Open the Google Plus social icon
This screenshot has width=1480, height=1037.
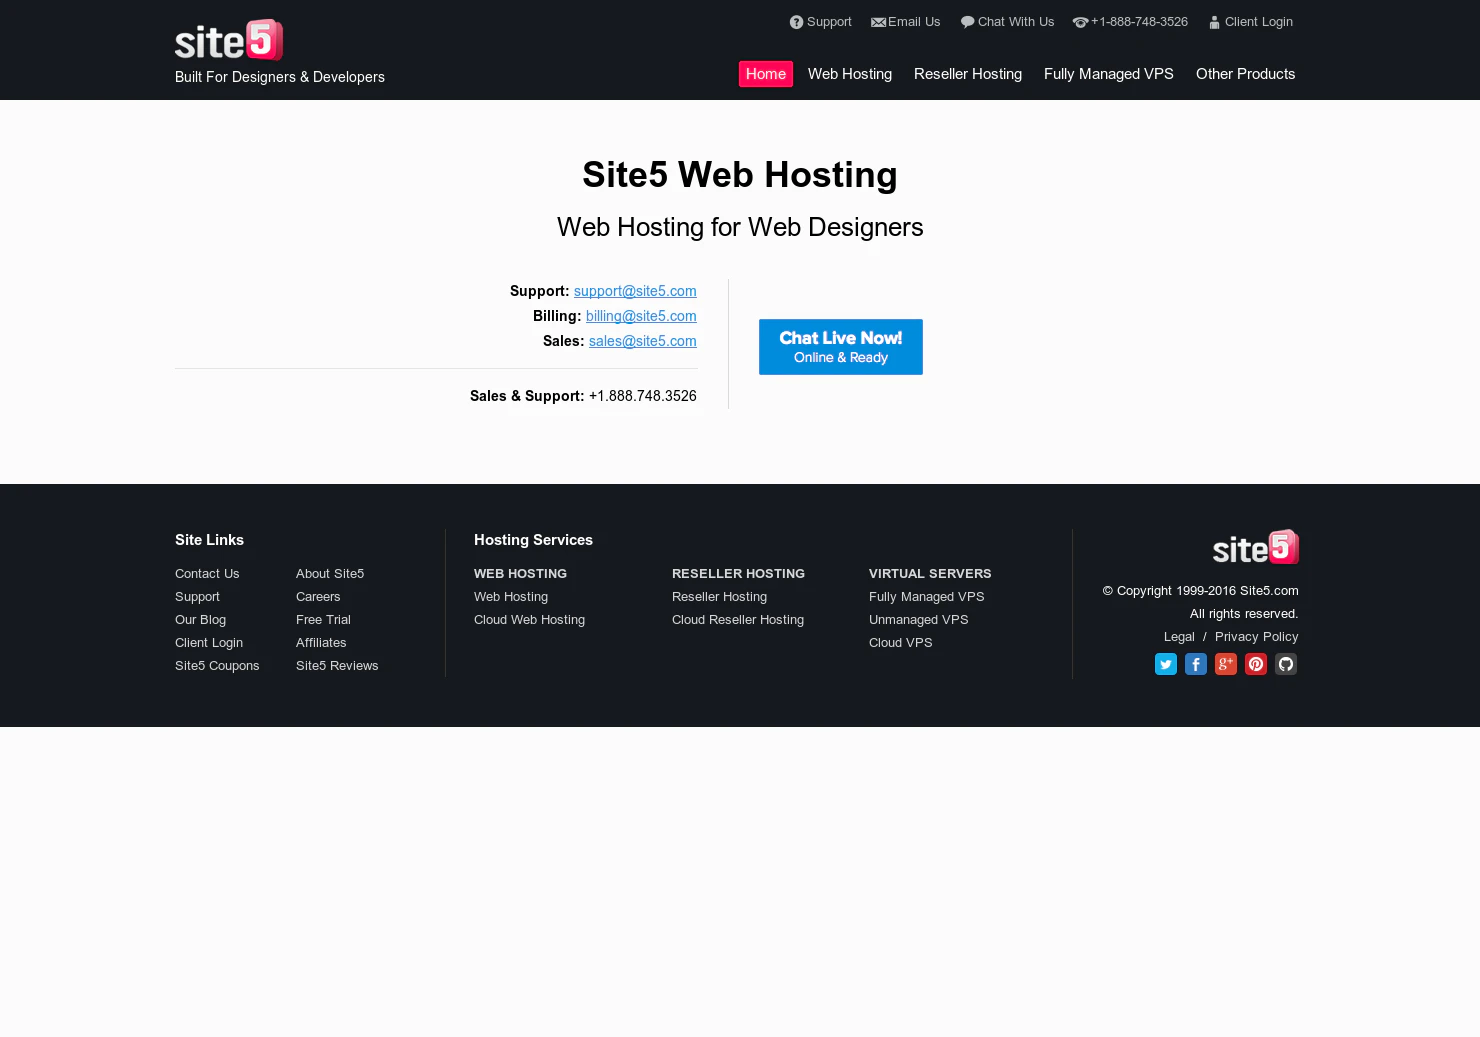tap(1226, 664)
